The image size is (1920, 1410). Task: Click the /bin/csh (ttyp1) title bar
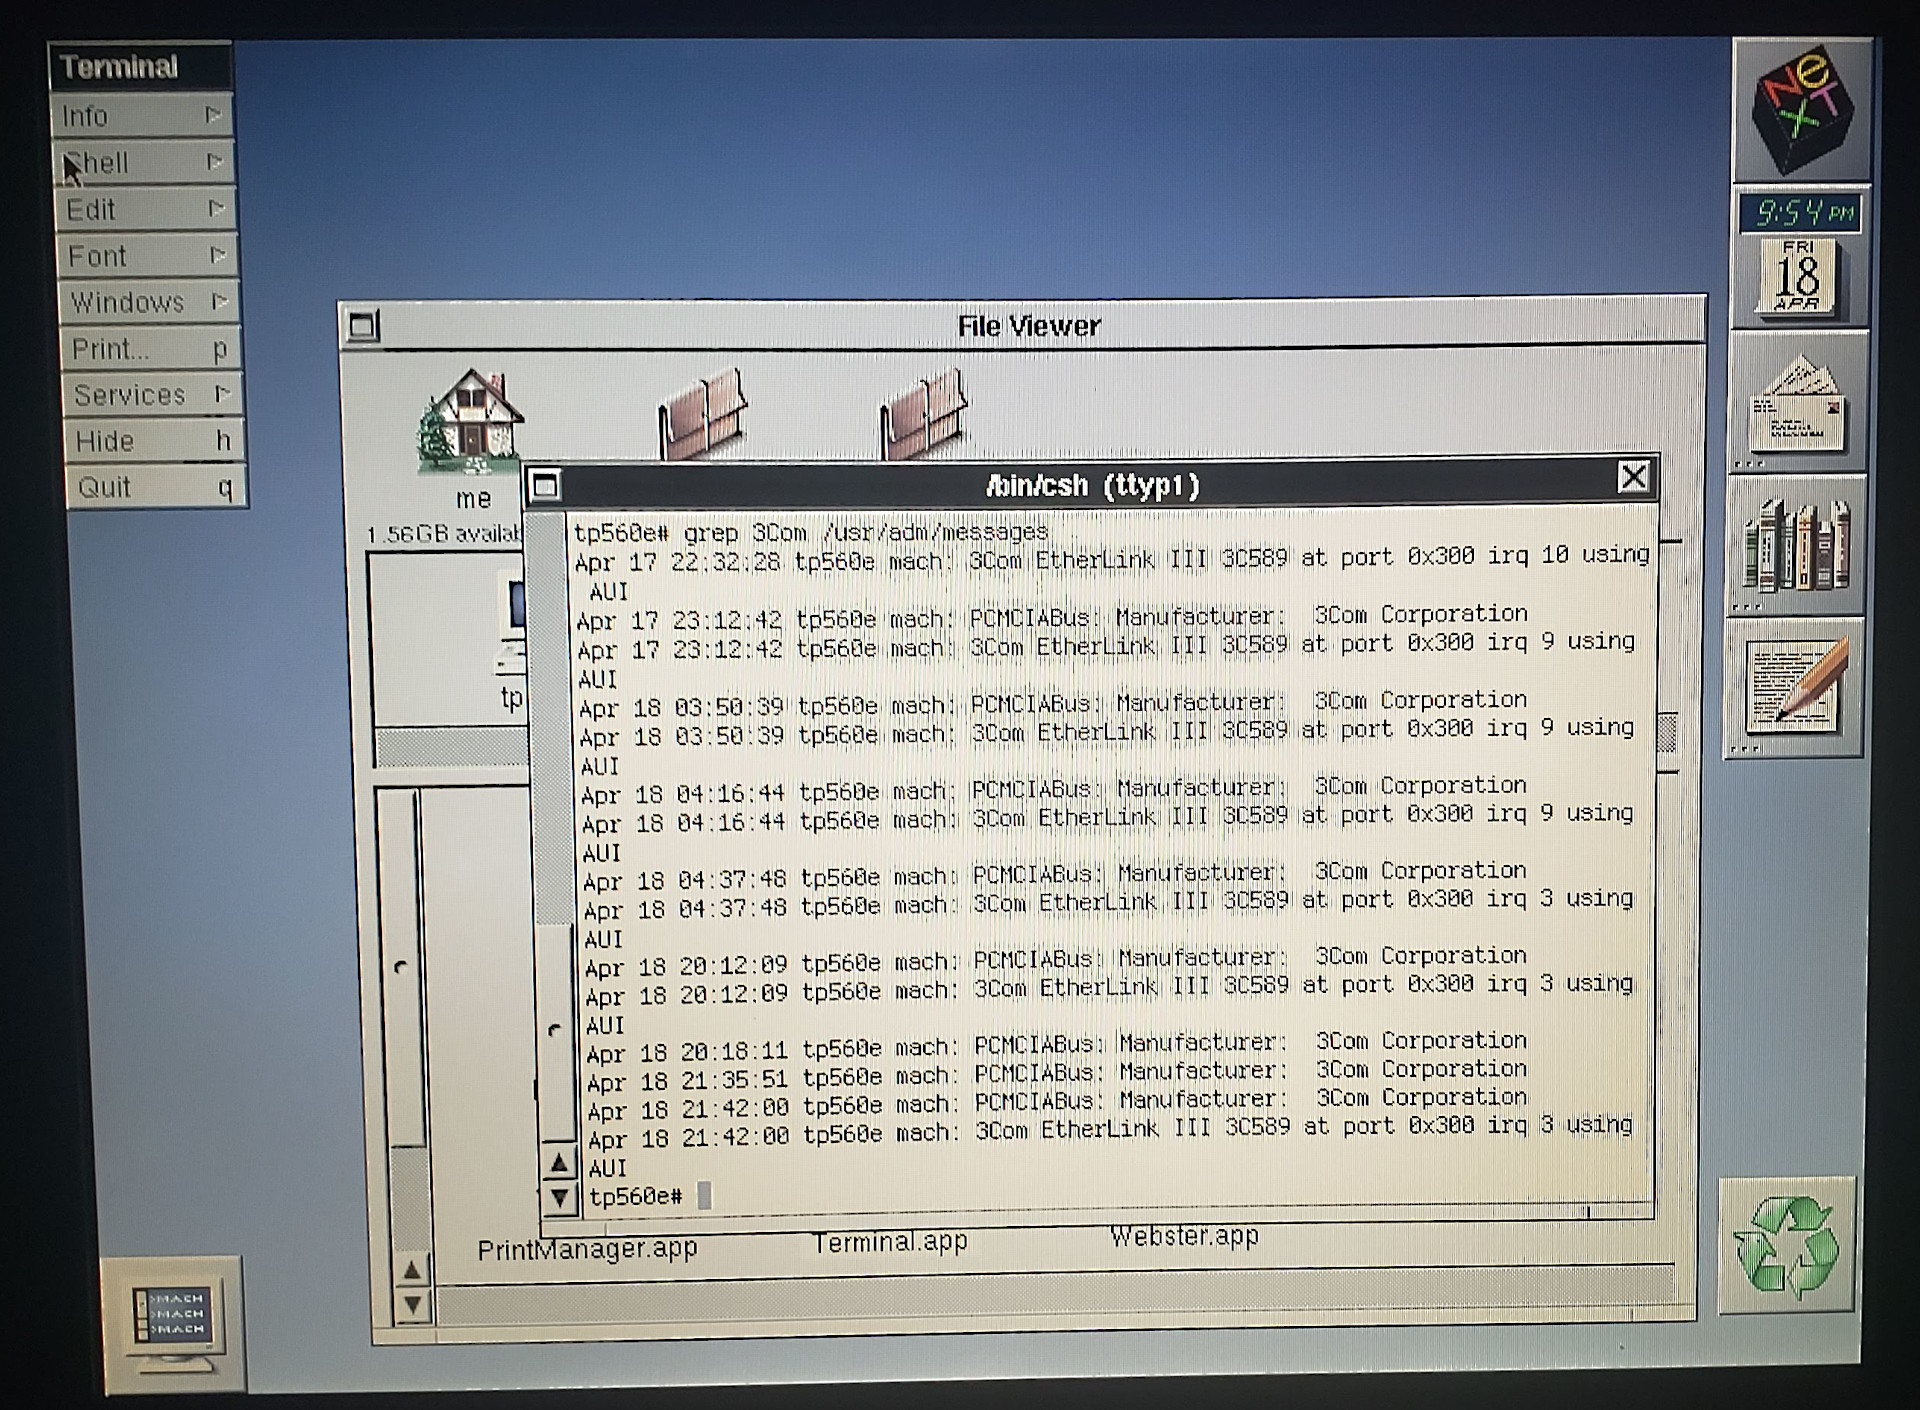pos(1092,485)
